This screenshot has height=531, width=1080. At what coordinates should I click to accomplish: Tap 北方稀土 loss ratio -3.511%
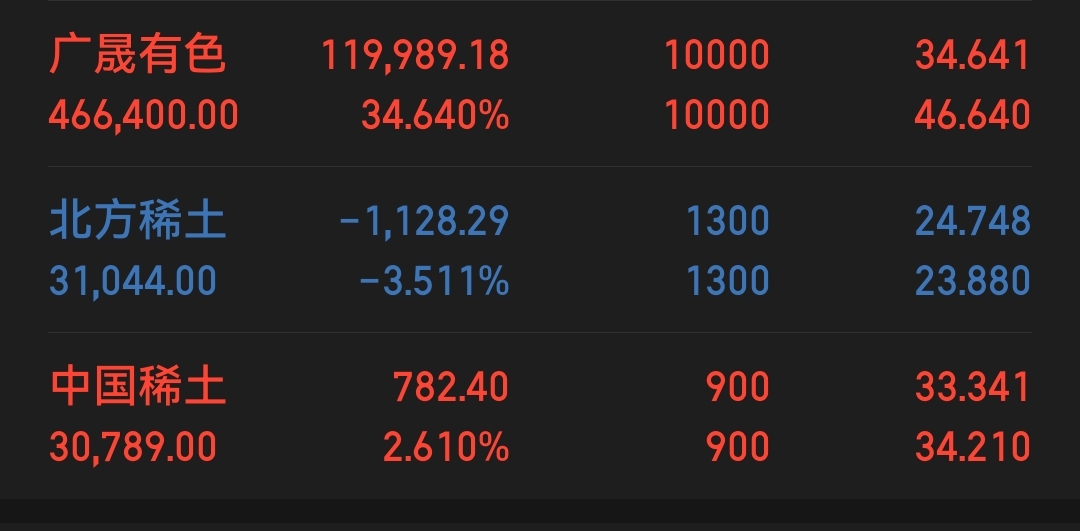[435, 281]
